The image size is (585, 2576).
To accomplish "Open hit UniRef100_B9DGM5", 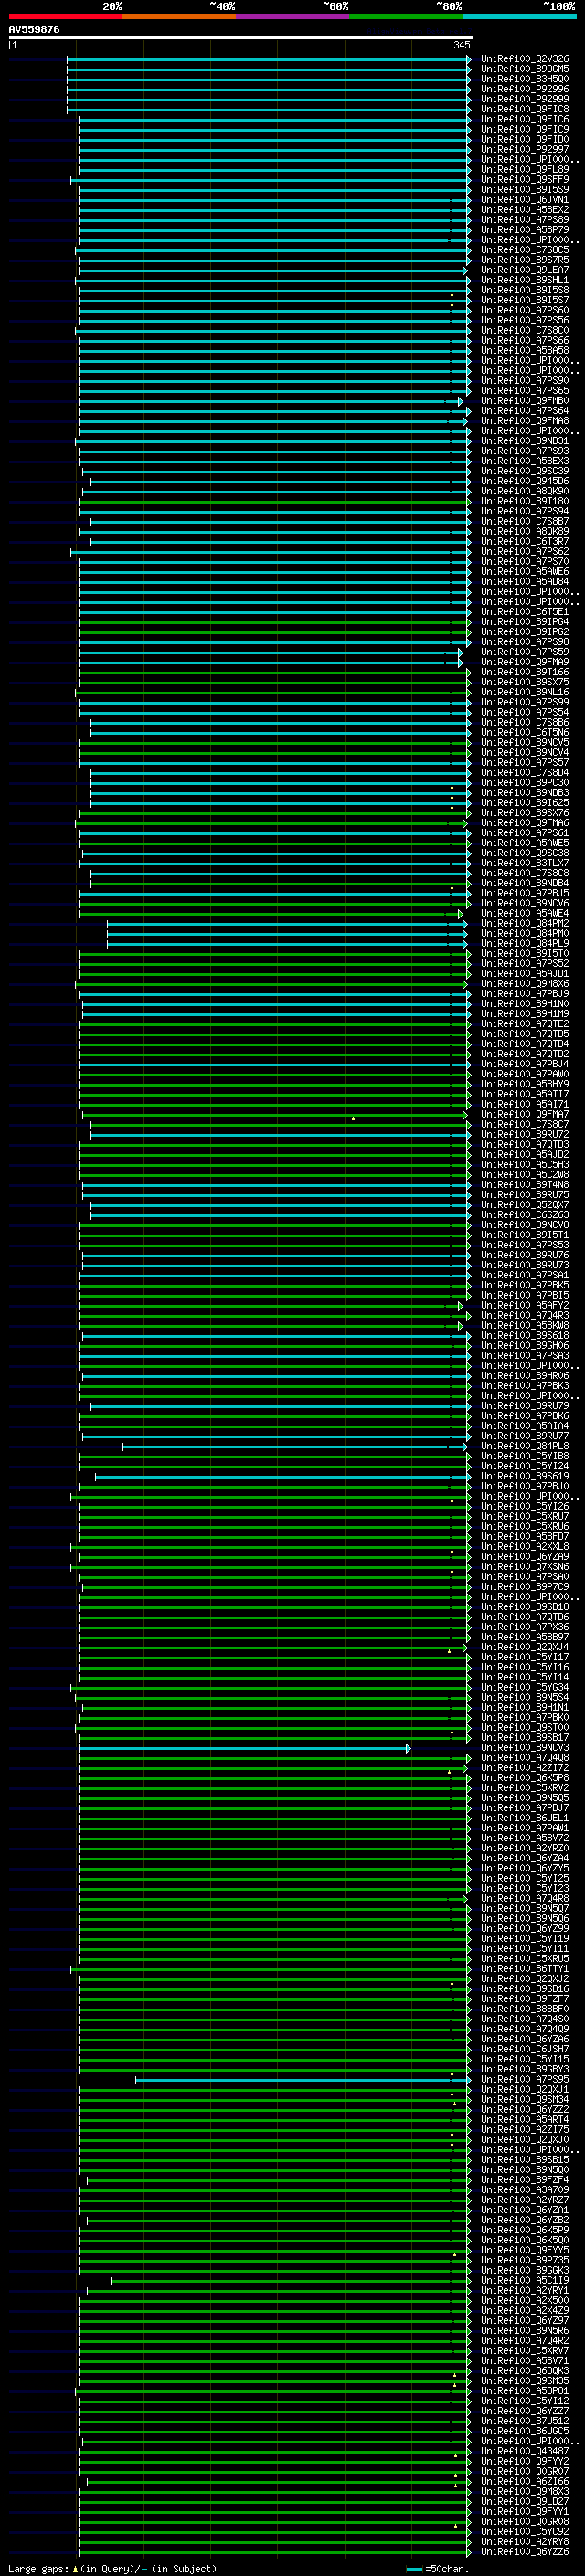I will pyautogui.click(x=525, y=69).
